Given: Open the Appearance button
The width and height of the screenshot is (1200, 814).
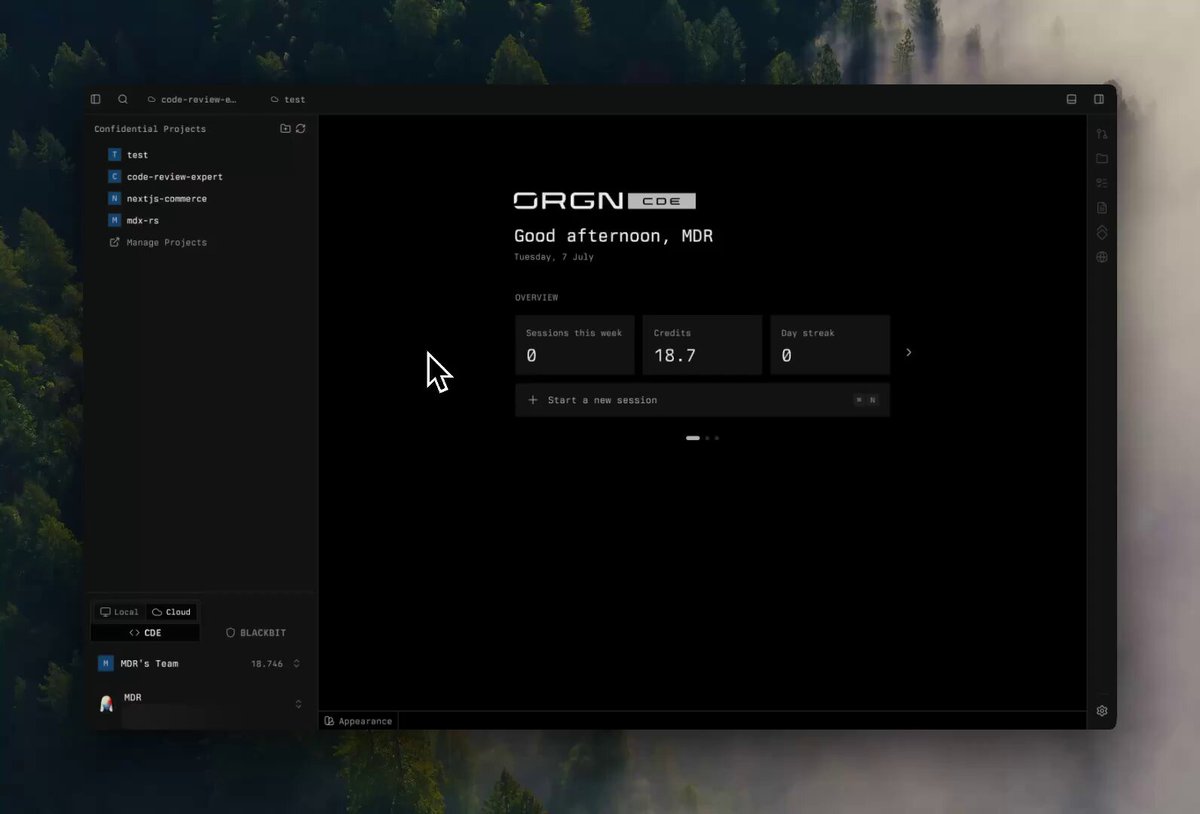Looking at the screenshot, I should coord(358,721).
